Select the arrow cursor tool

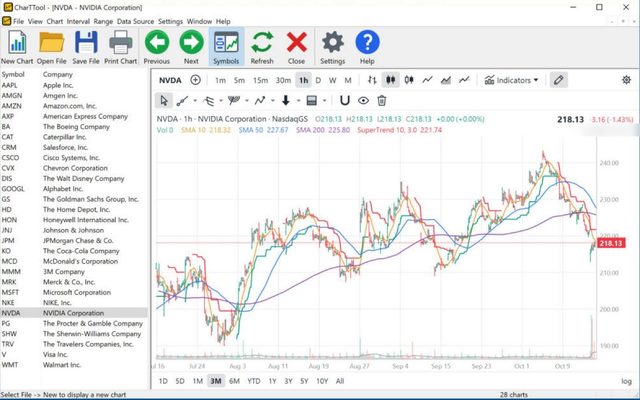click(x=164, y=100)
